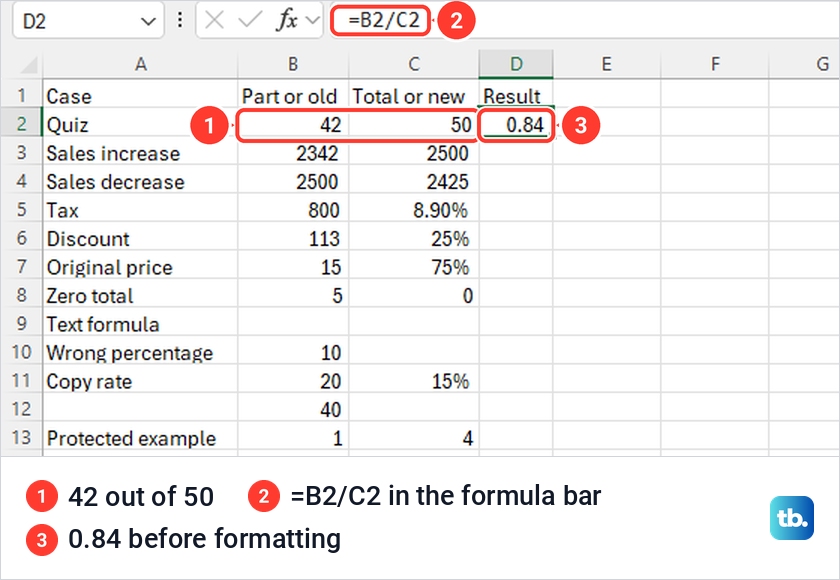Click the cell containing 0 in row 8
The image size is (840, 580).
[414, 295]
